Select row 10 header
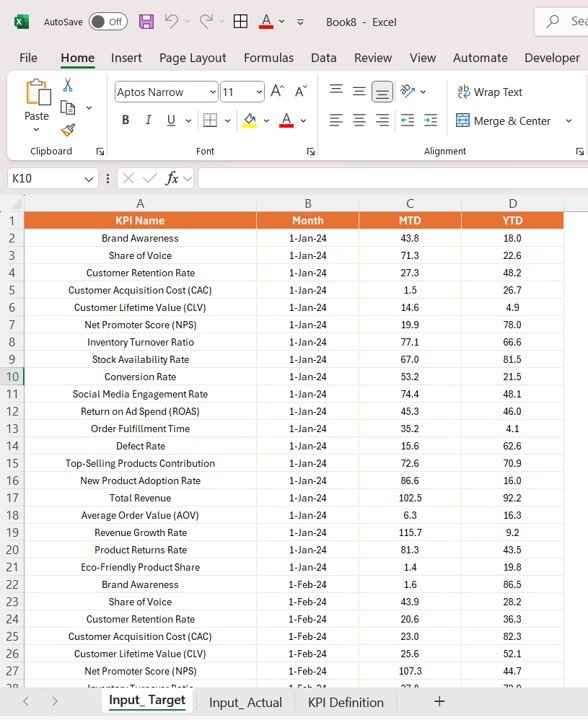Viewport: 588px width, 720px height. click(x=12, y=377)
